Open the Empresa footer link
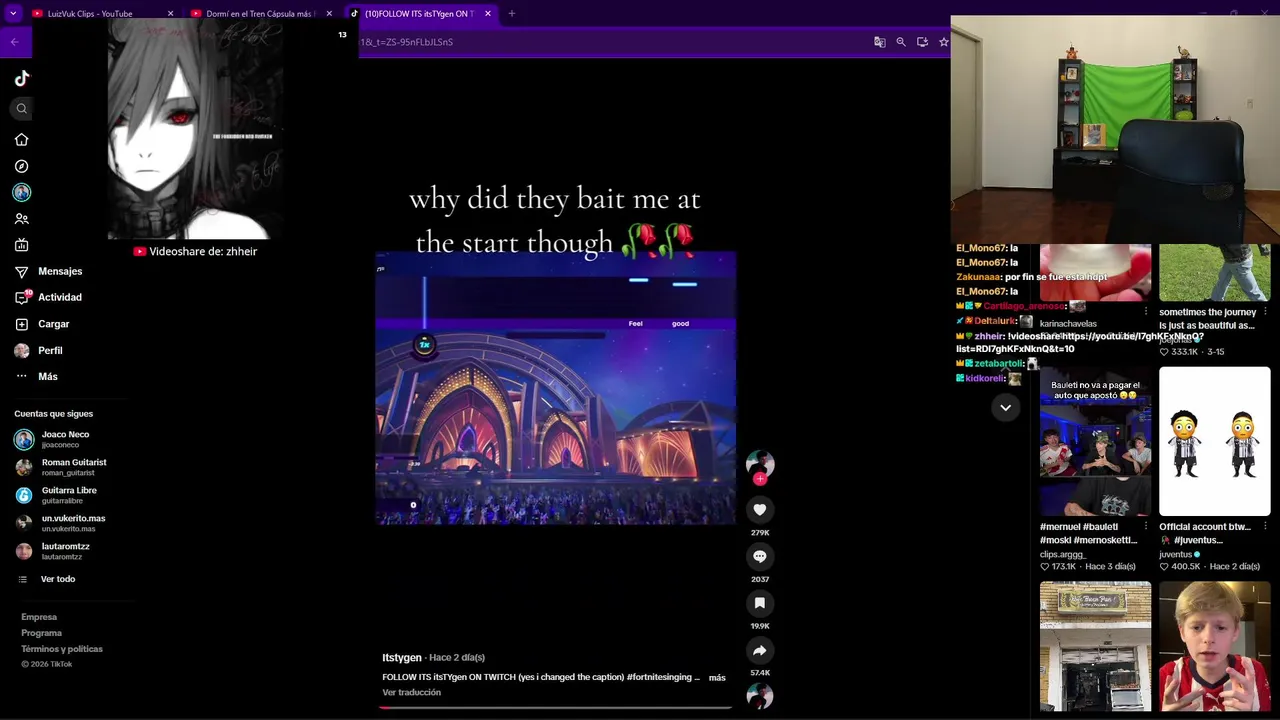The width and height of the screenshot is (1280, 720). [39, 617]
